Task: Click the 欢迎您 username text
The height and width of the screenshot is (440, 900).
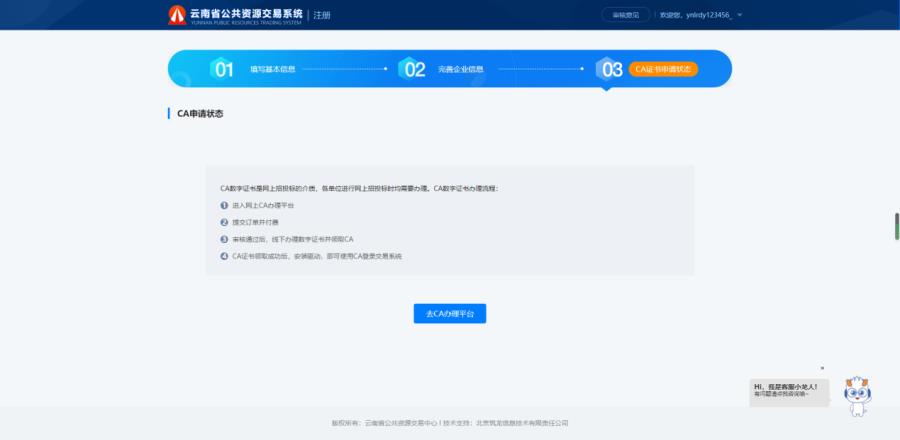Action: coord(696,15)
